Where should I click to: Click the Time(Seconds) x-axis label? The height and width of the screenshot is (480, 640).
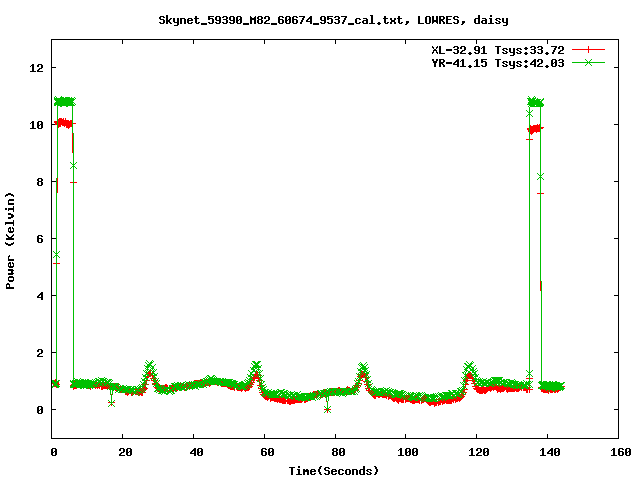(x=334, y=471)
